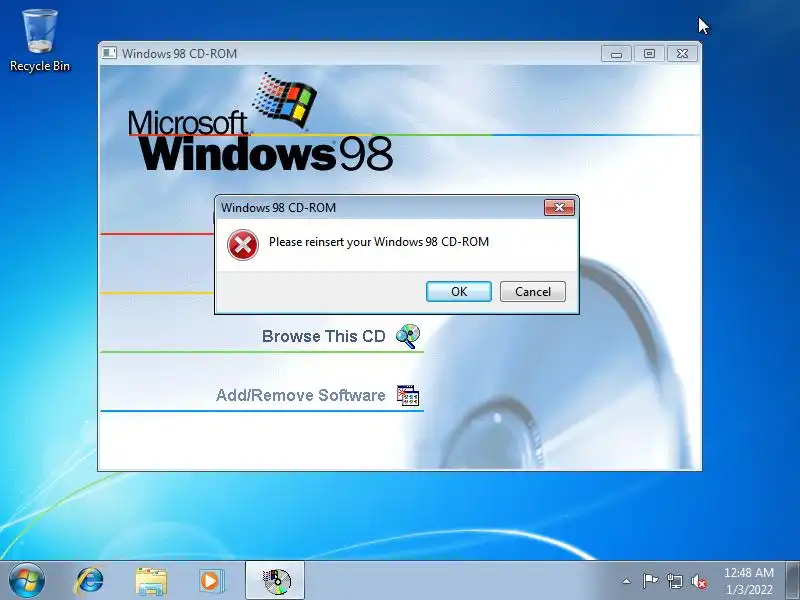The height and width of the screenshot is (600, 800).
Task: Open Windows Explorer folder in taskbar
Action: [x=151, y=581]
